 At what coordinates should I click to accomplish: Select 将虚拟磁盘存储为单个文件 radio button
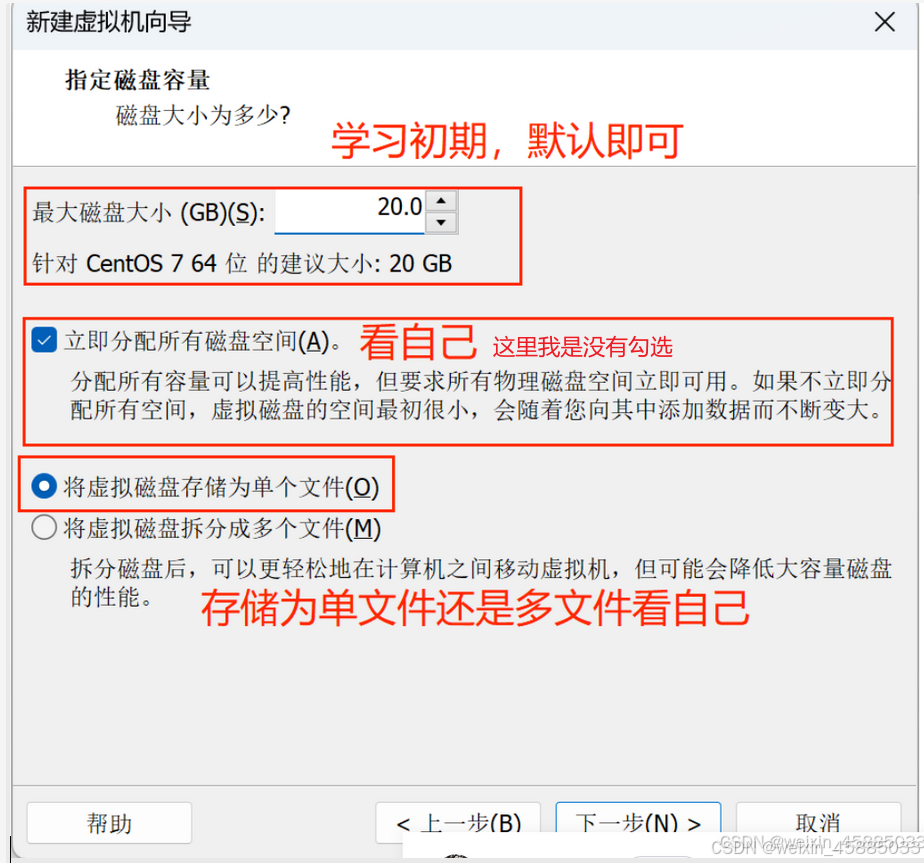click(44, 486)
